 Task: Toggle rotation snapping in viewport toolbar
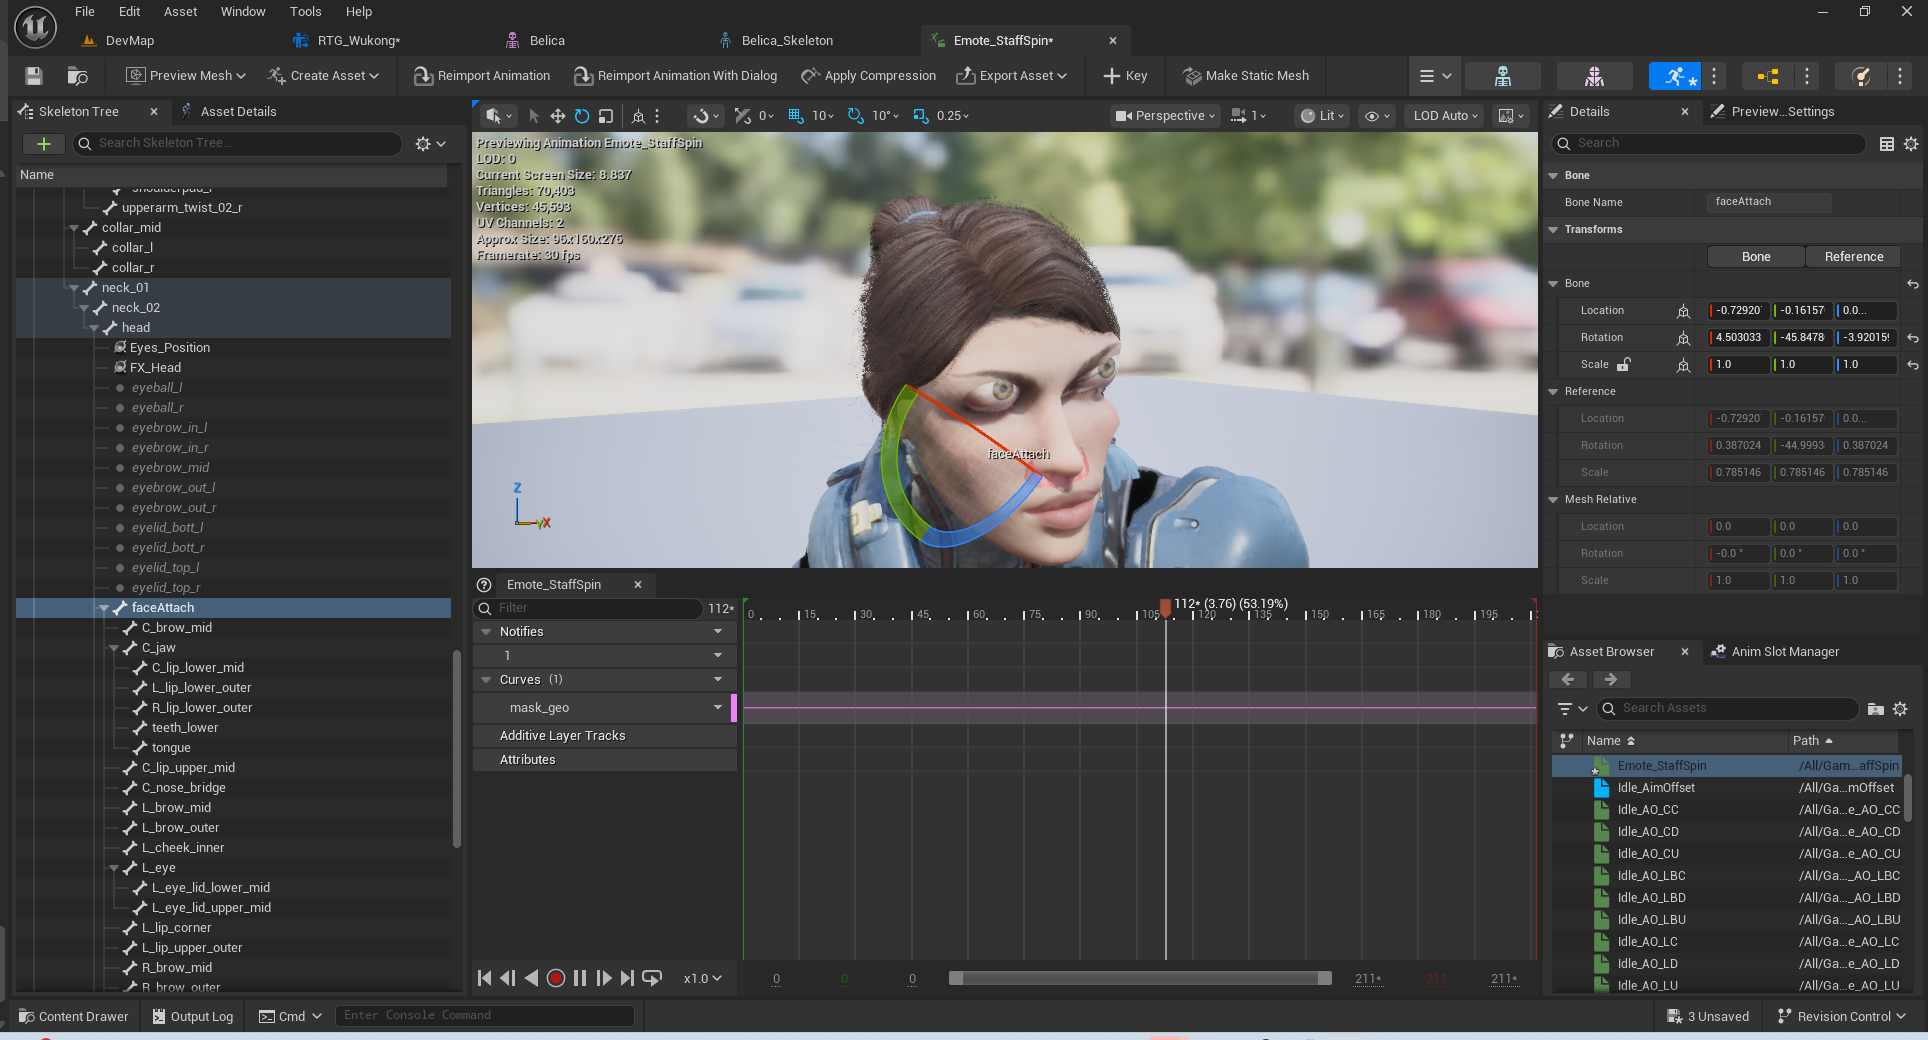(855, 116)
